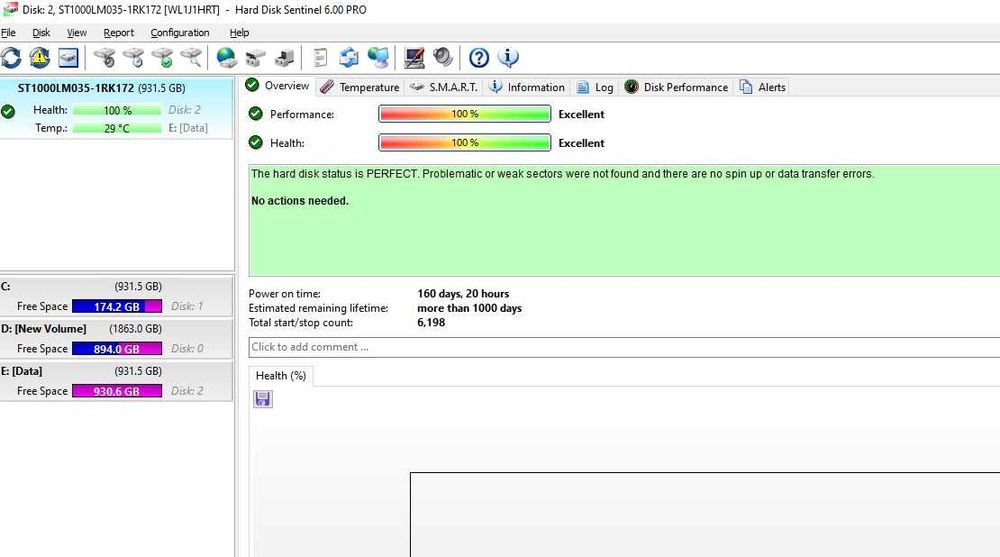This screenshot has height=557, width=1000.
Task: Click the two stacked drives toolbar icon
Action: [x=255, y=58]
